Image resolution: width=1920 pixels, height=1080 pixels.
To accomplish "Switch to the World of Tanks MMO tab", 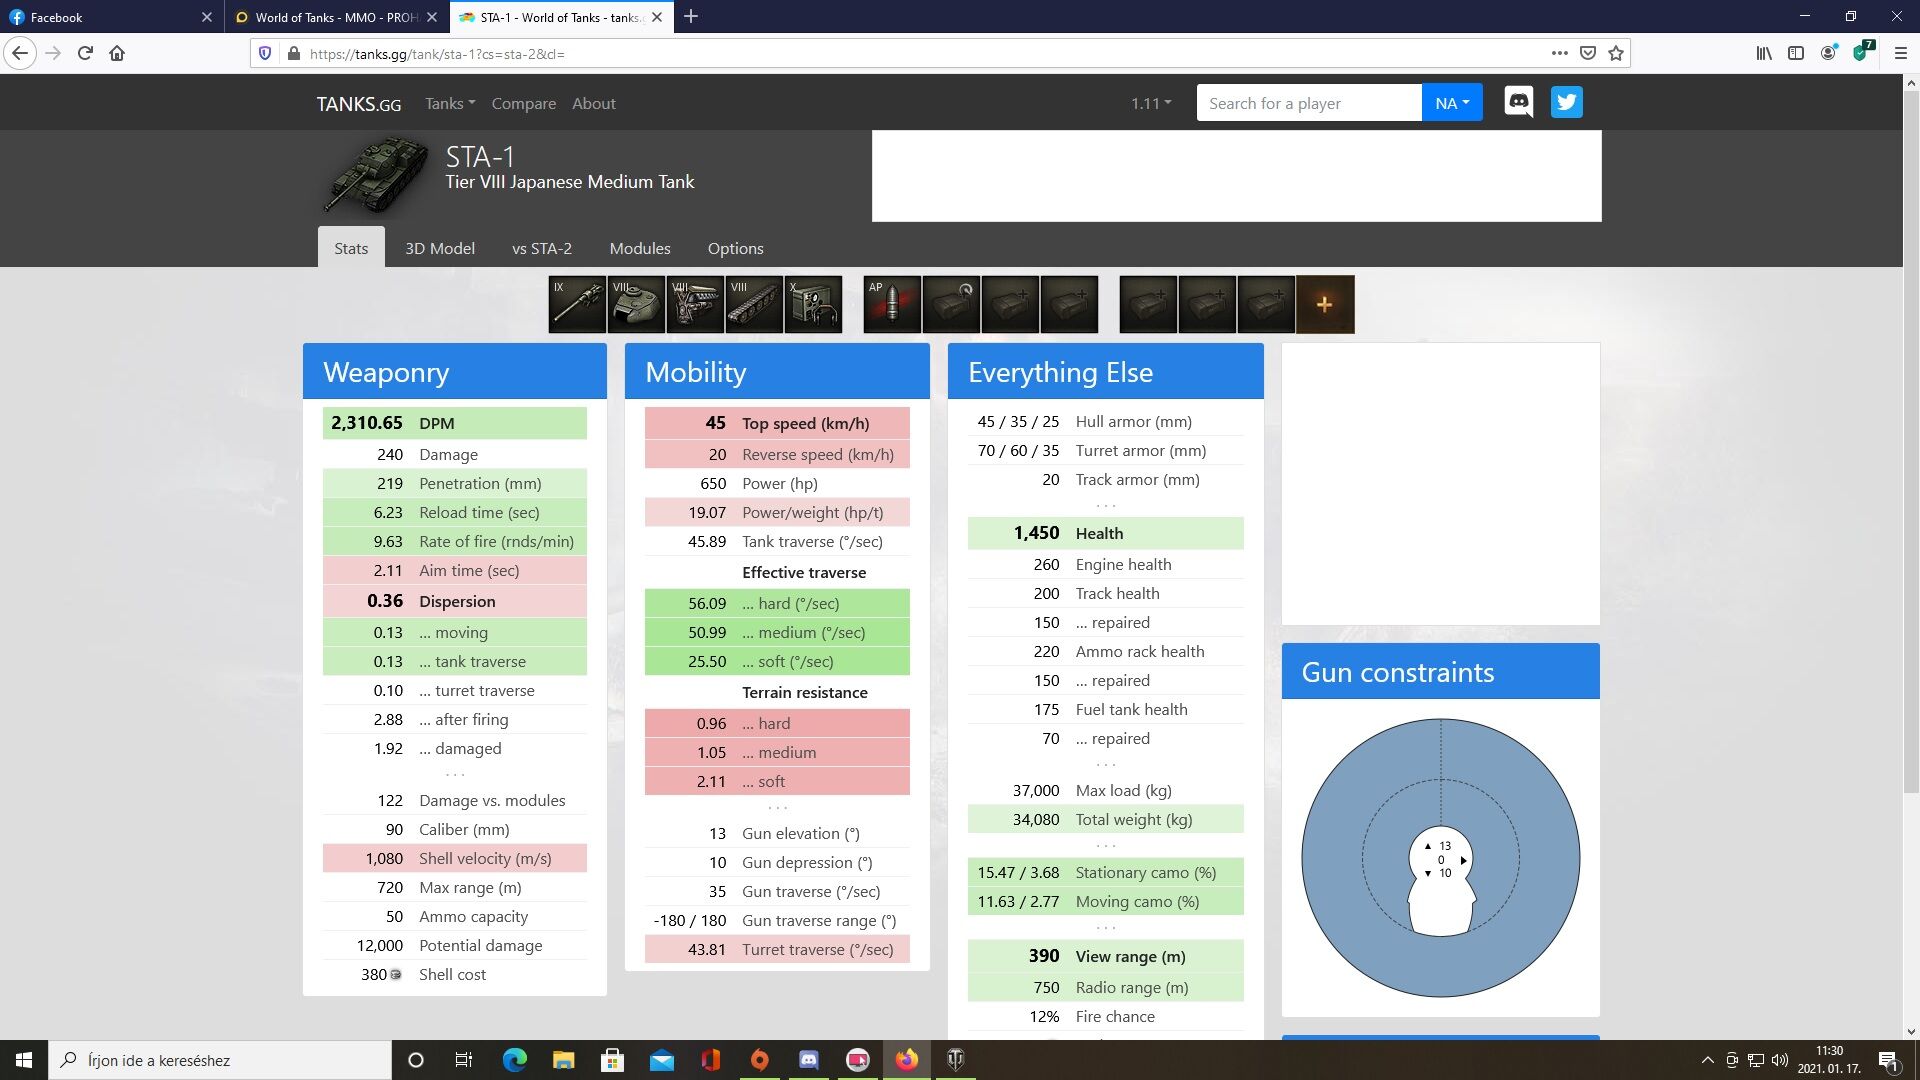I will tap(337, 17).
